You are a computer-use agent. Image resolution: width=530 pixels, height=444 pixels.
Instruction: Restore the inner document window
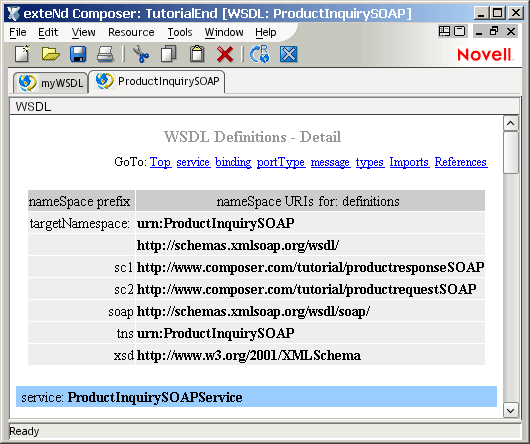[494, 31]
